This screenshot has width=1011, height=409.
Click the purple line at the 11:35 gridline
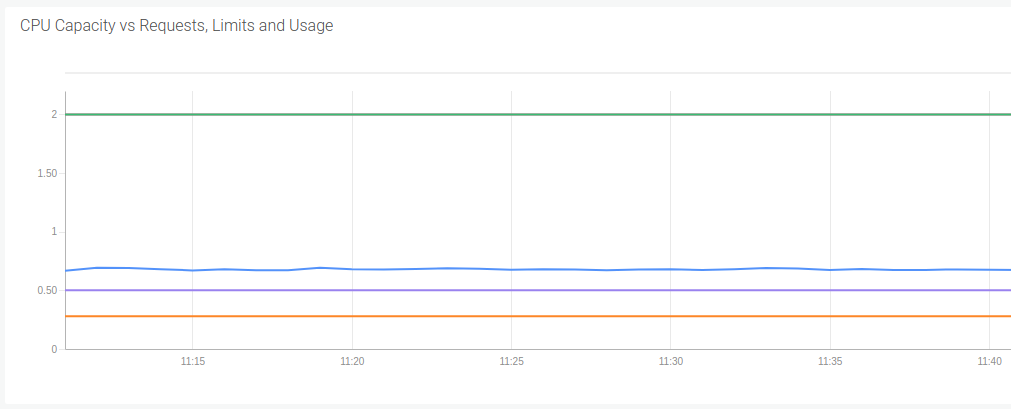[830, 290]
